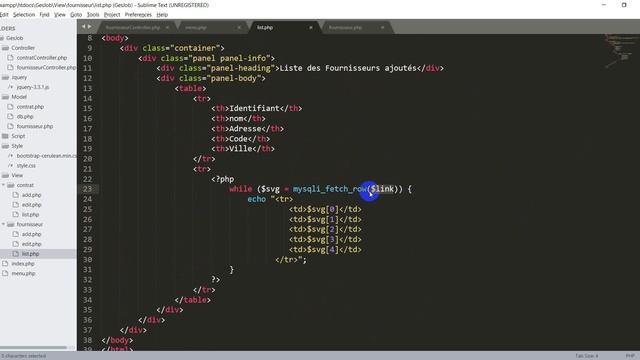Maximize the Sublime Text window
This screenshot has width=640, height=360.
point(624,5)
